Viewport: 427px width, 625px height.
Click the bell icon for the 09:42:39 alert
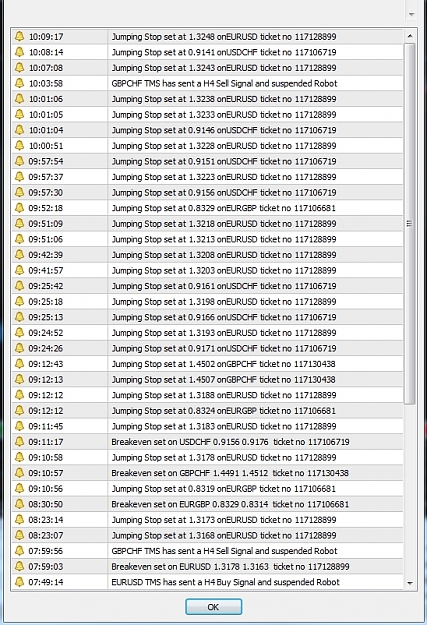pyautogui.click(x=19, y=255)
